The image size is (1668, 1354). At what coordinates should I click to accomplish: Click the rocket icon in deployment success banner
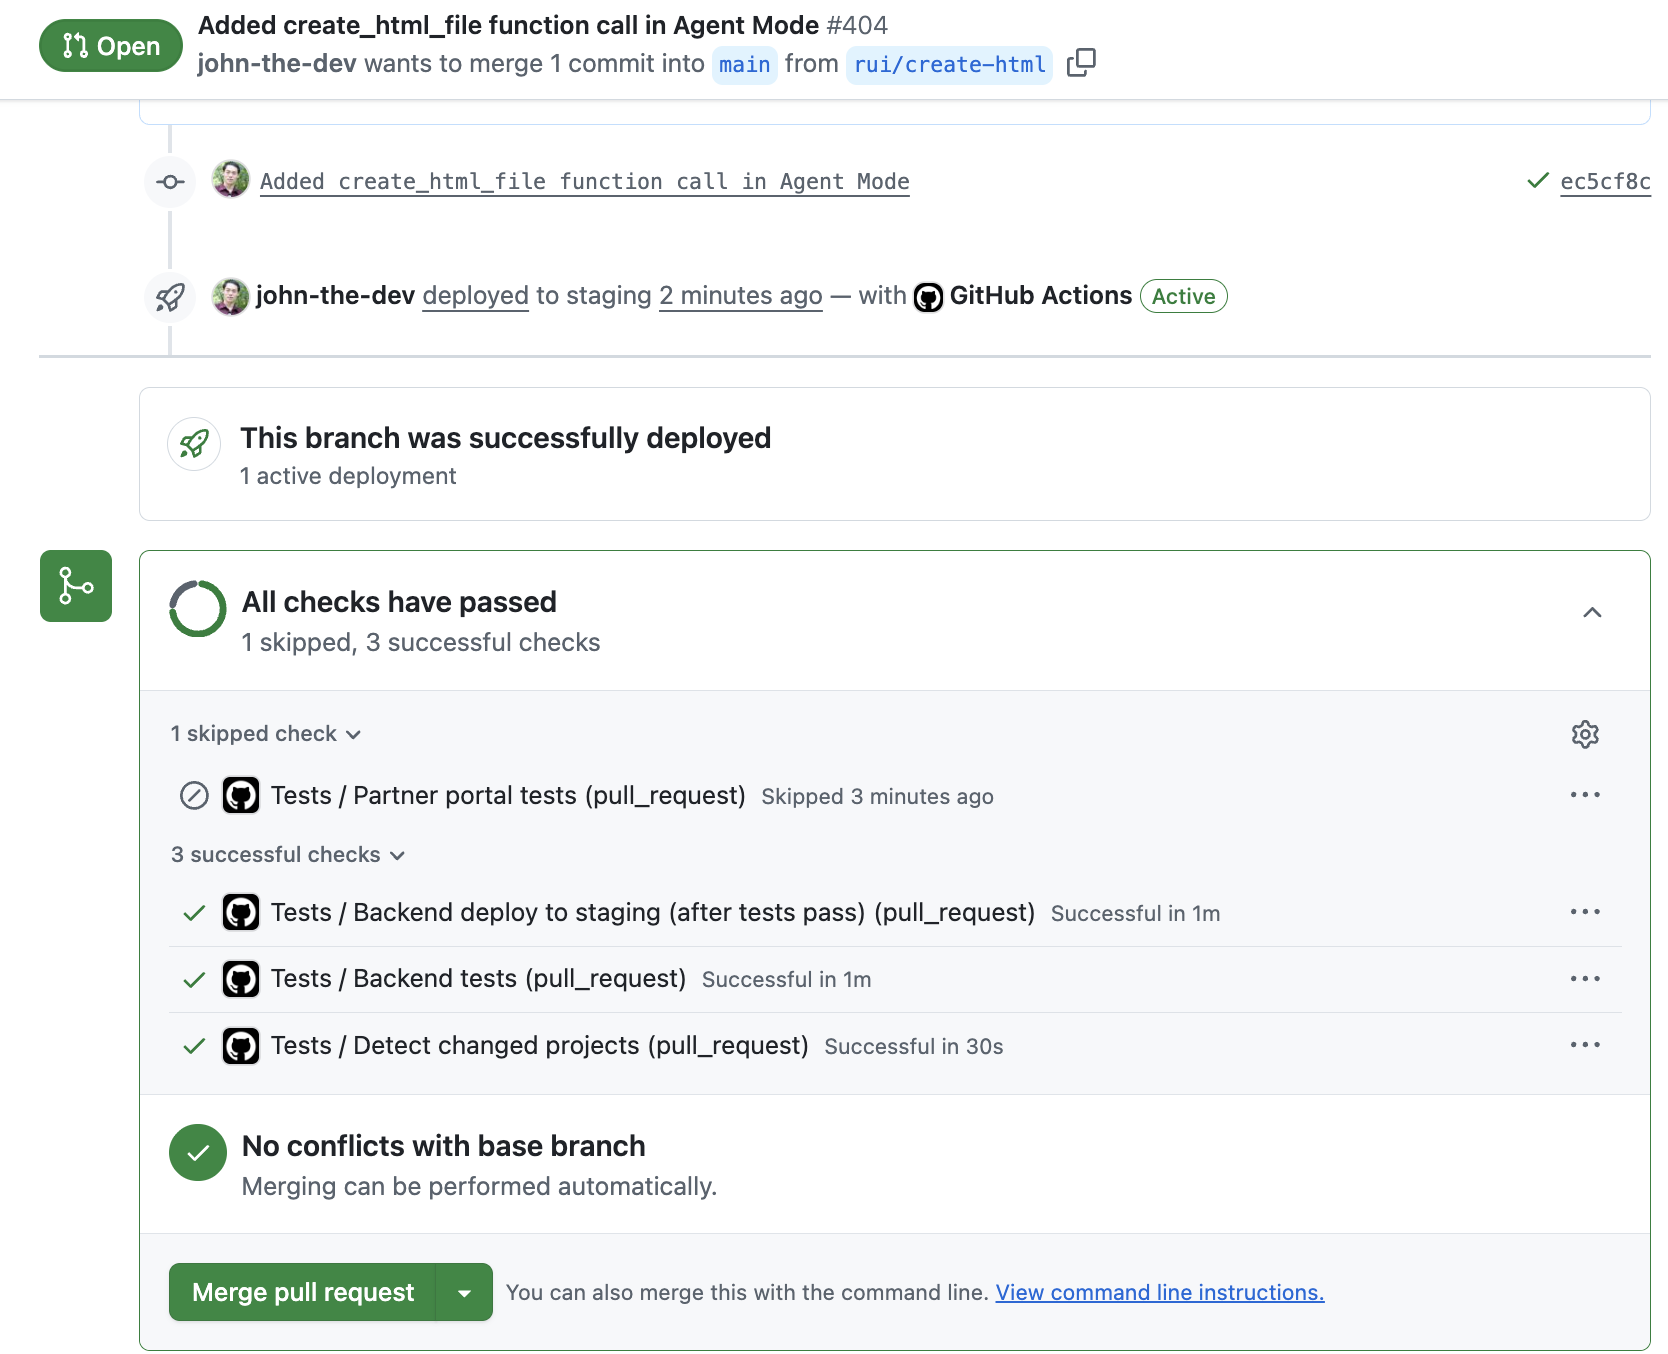[x=194, y=443]
